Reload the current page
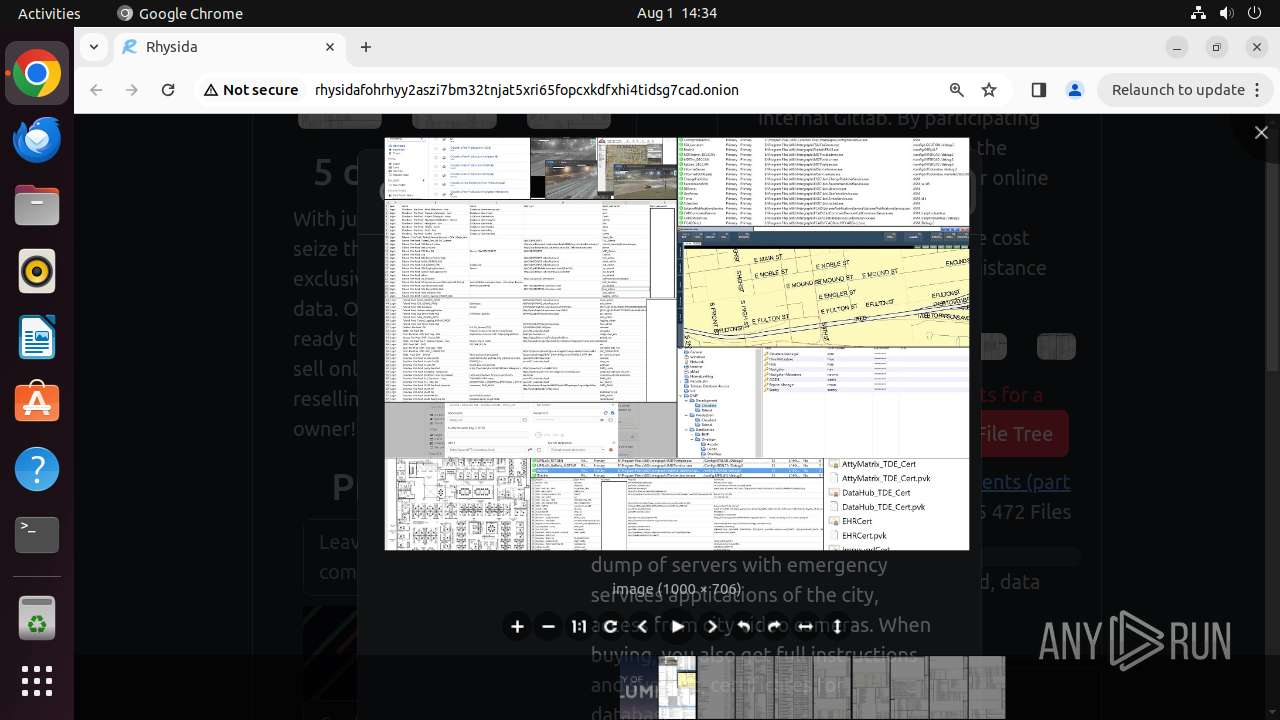Viewport: 1280px width, 720px height. [168, 90]
